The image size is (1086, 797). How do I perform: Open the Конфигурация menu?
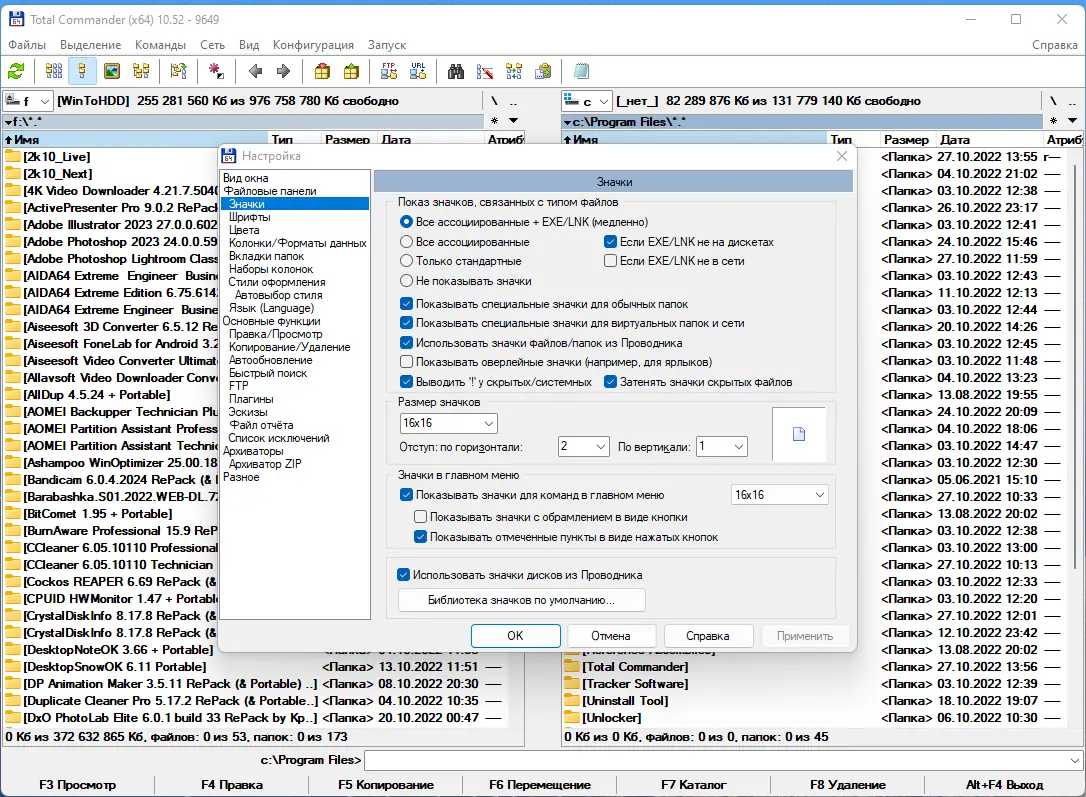coord(313,45)
